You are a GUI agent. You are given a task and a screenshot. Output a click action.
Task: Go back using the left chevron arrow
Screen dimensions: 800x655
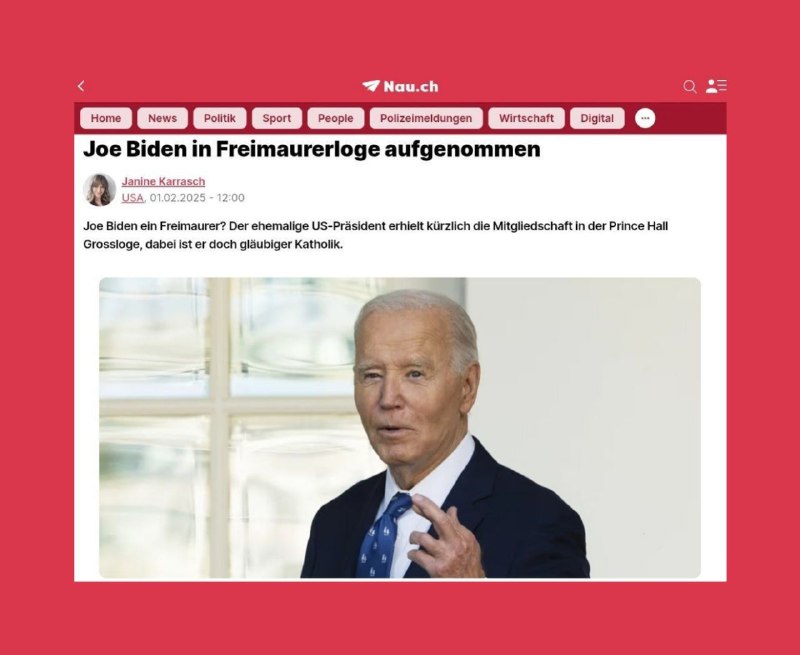point(81,86)
